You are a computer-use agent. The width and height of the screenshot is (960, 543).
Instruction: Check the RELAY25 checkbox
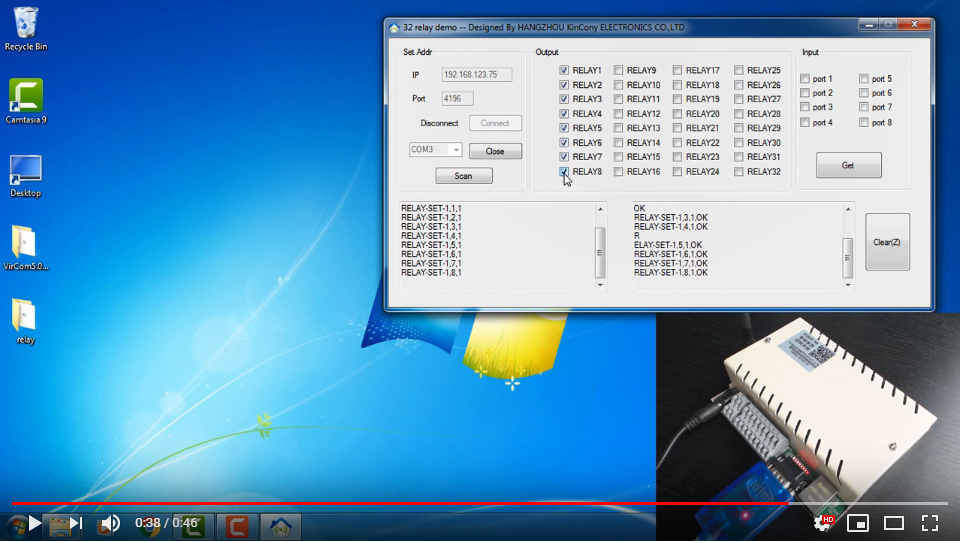pos(738,70)
